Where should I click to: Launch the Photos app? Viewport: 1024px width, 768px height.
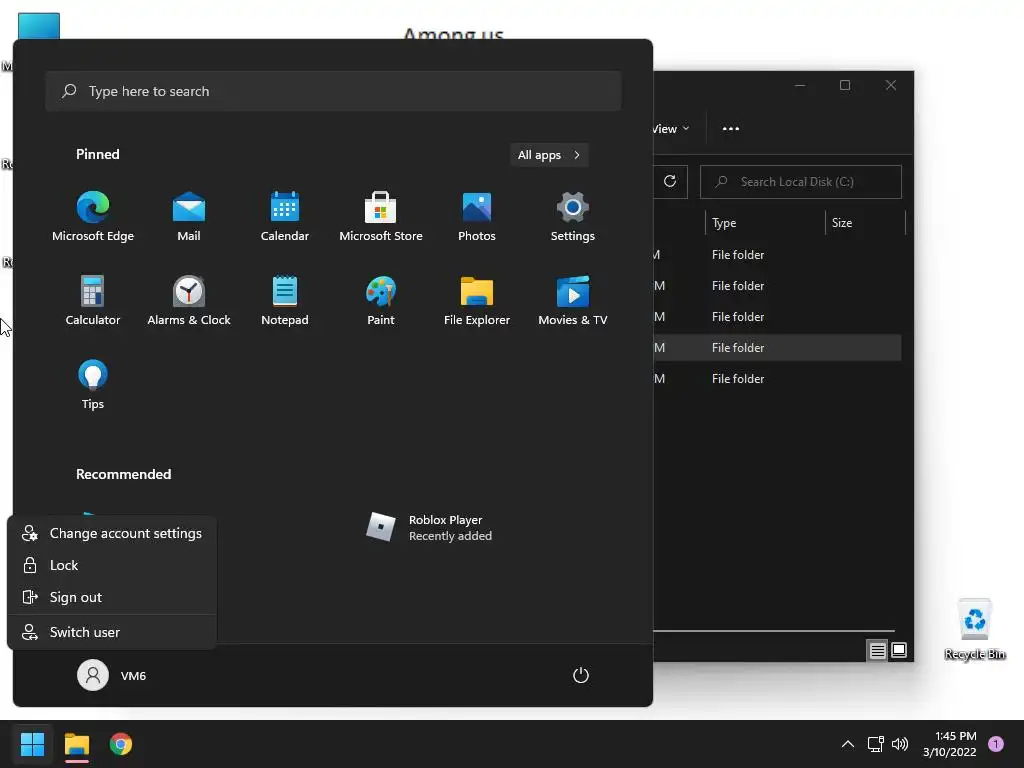477,217
